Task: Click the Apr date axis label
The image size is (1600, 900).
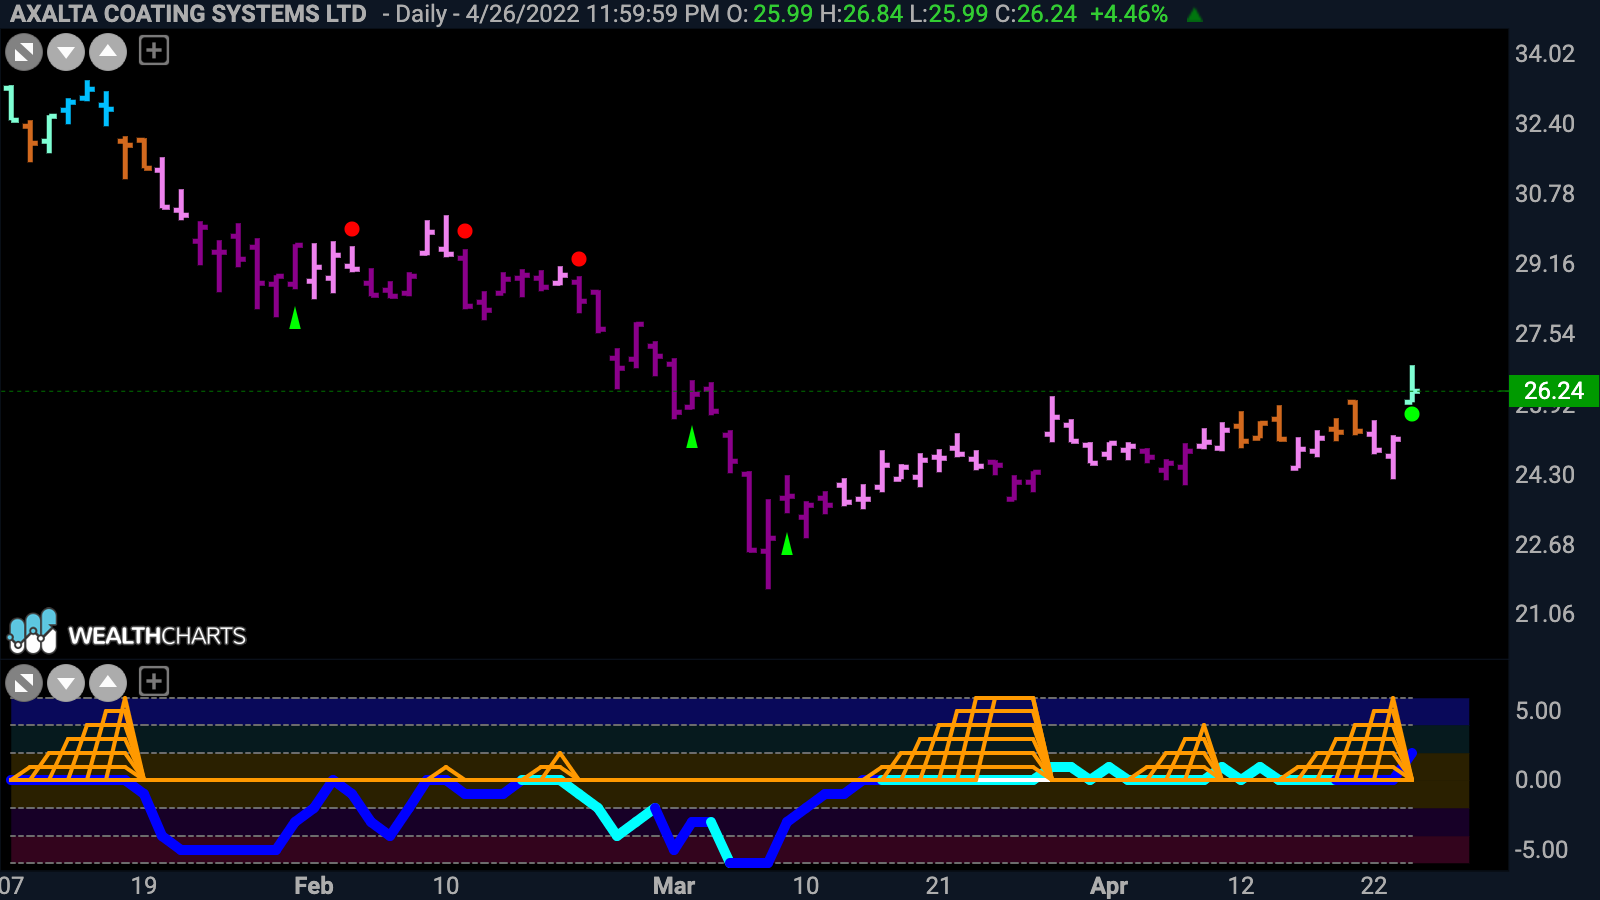Action: [1109, 886]
